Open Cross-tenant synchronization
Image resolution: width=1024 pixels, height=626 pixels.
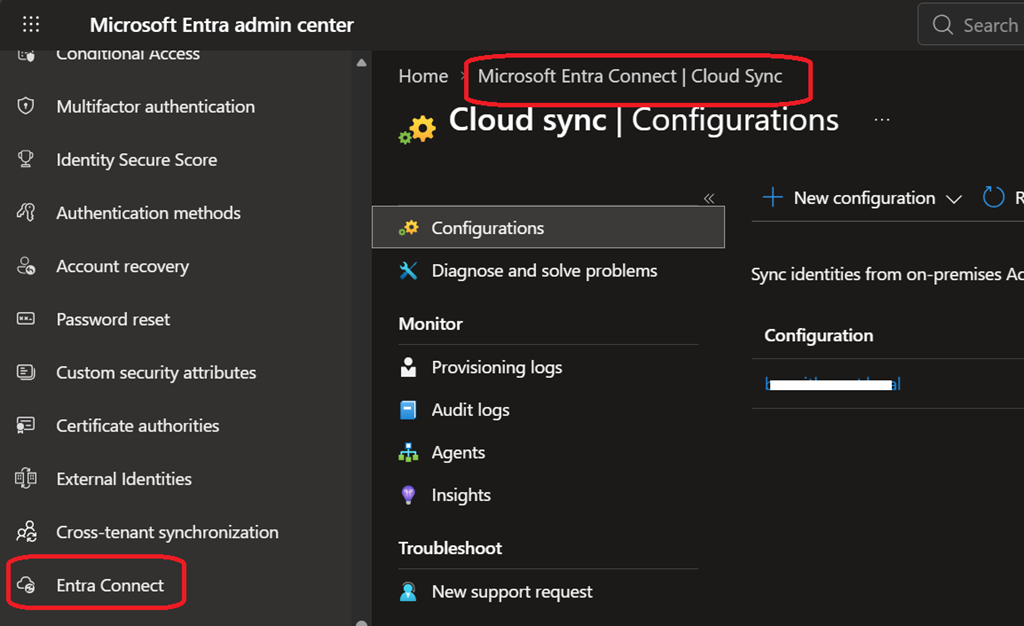point(167,532)
